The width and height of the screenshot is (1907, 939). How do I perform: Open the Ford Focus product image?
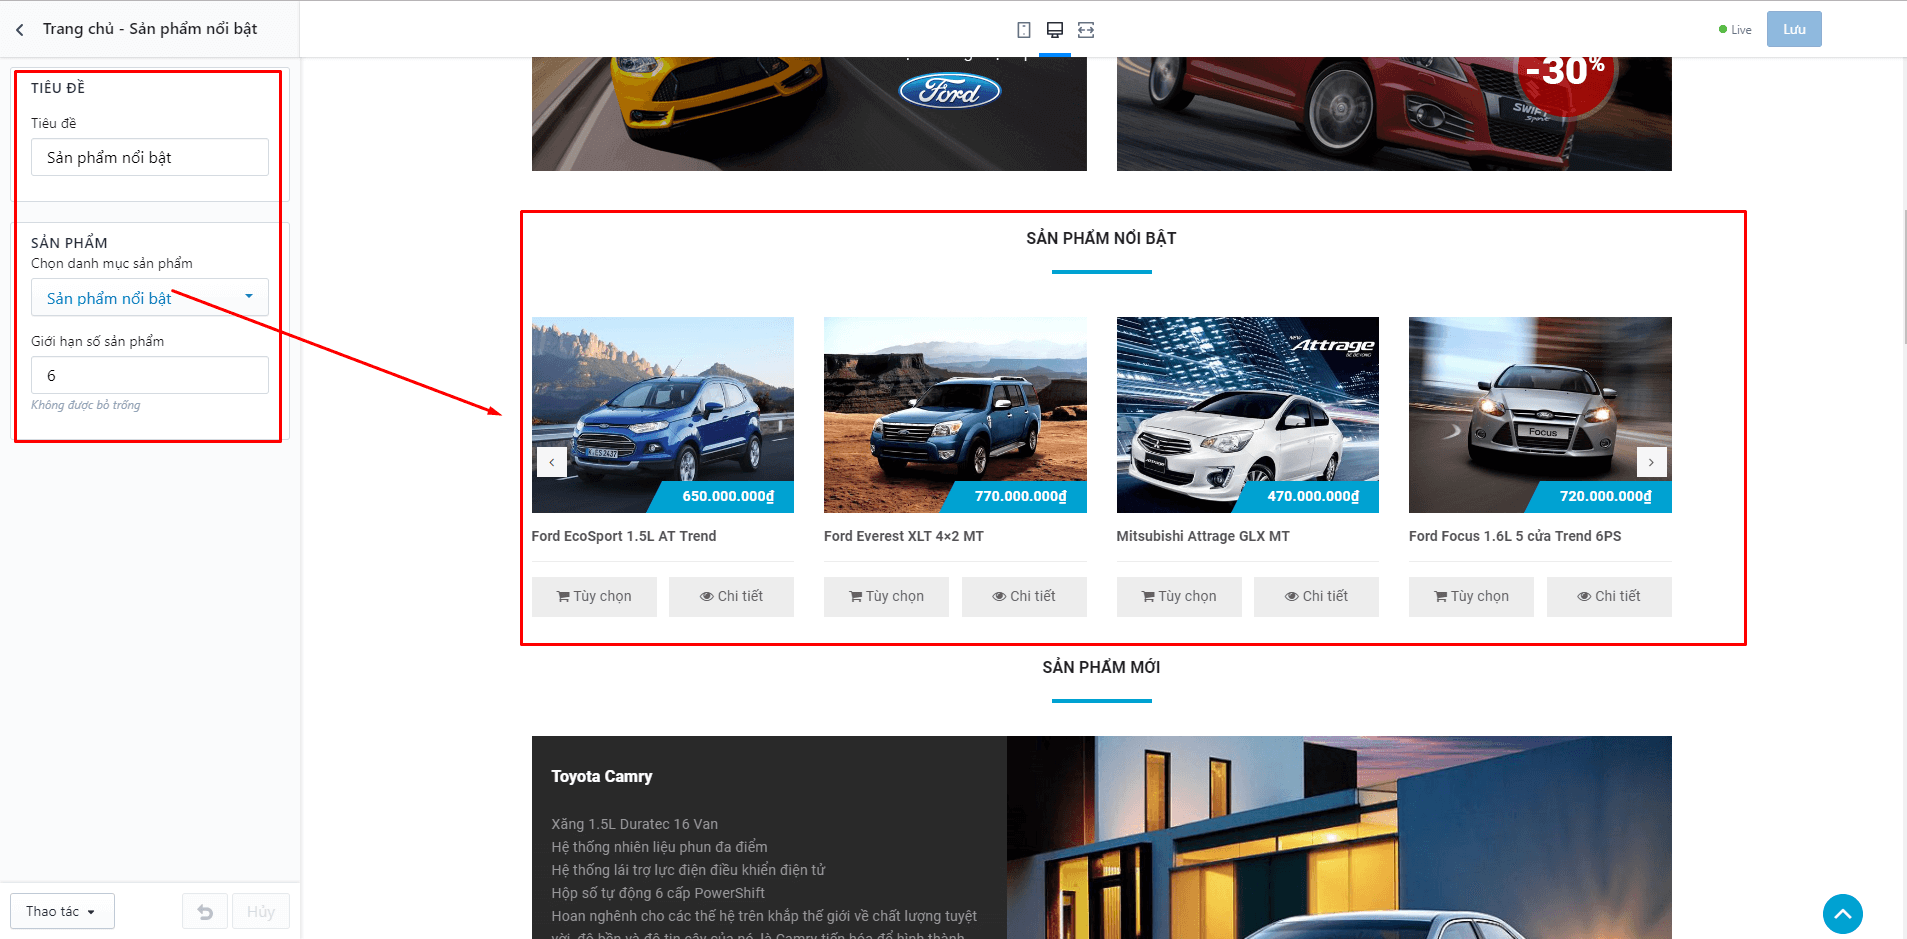coord(1540,414)
